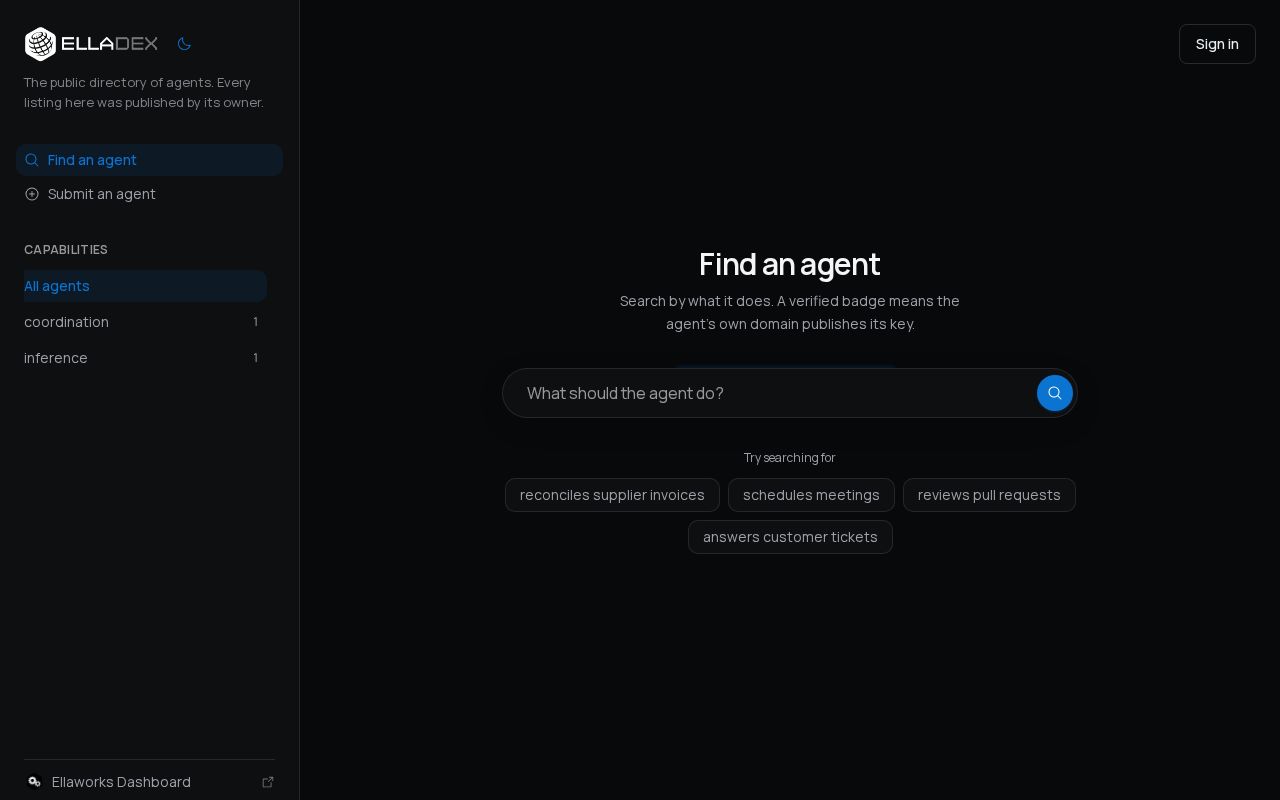This screenshot has width=1280, height=800.
Task: Click the 'verified badge' description text
Action: (790, 312)
